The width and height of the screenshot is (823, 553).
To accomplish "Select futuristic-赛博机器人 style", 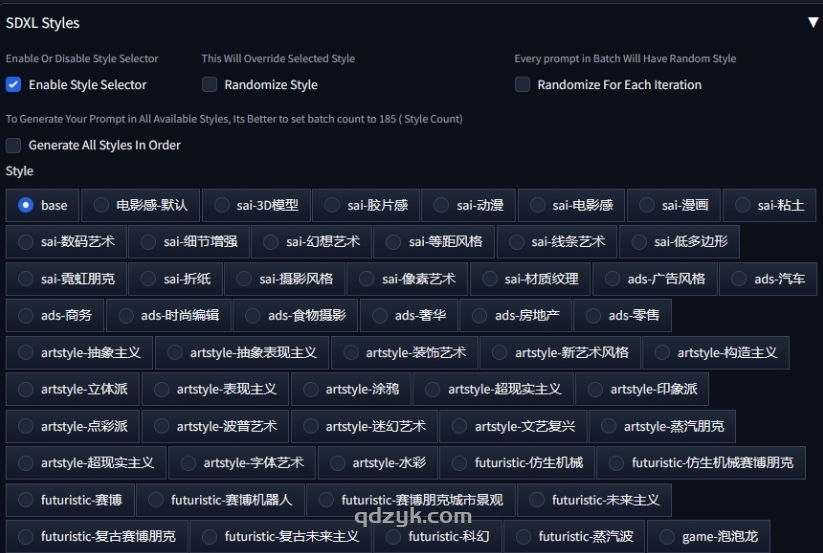I will (x=156, y=500).
